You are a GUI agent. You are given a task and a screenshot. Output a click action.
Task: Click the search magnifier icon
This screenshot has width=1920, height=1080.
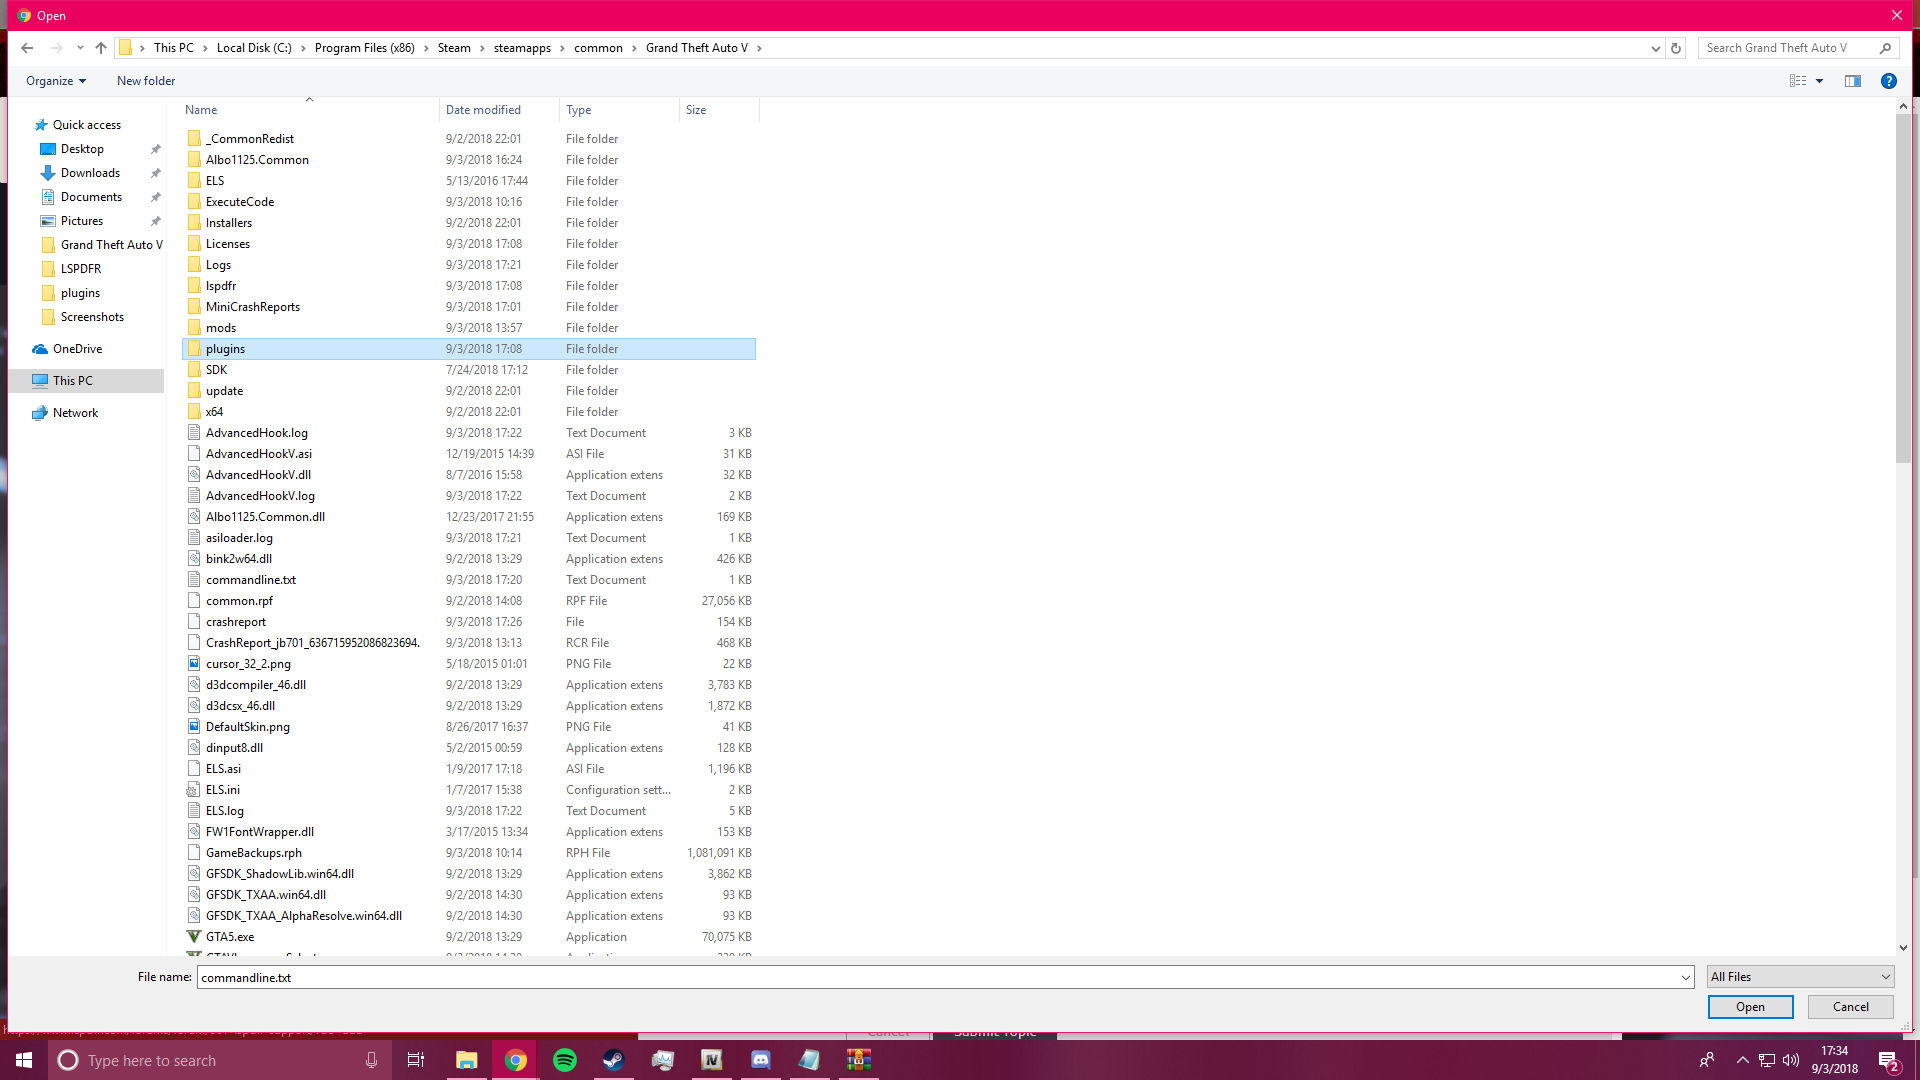1885,48
